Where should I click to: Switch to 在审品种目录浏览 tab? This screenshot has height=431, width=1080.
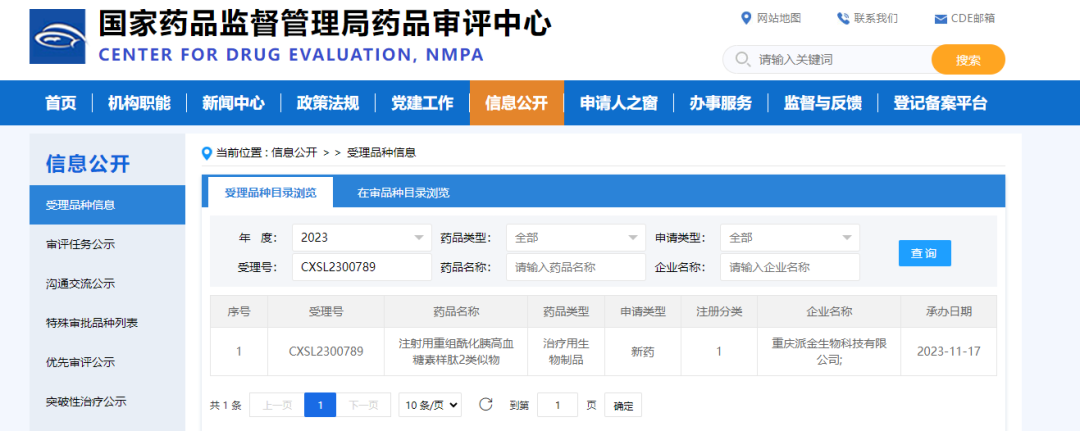(403, 193)
